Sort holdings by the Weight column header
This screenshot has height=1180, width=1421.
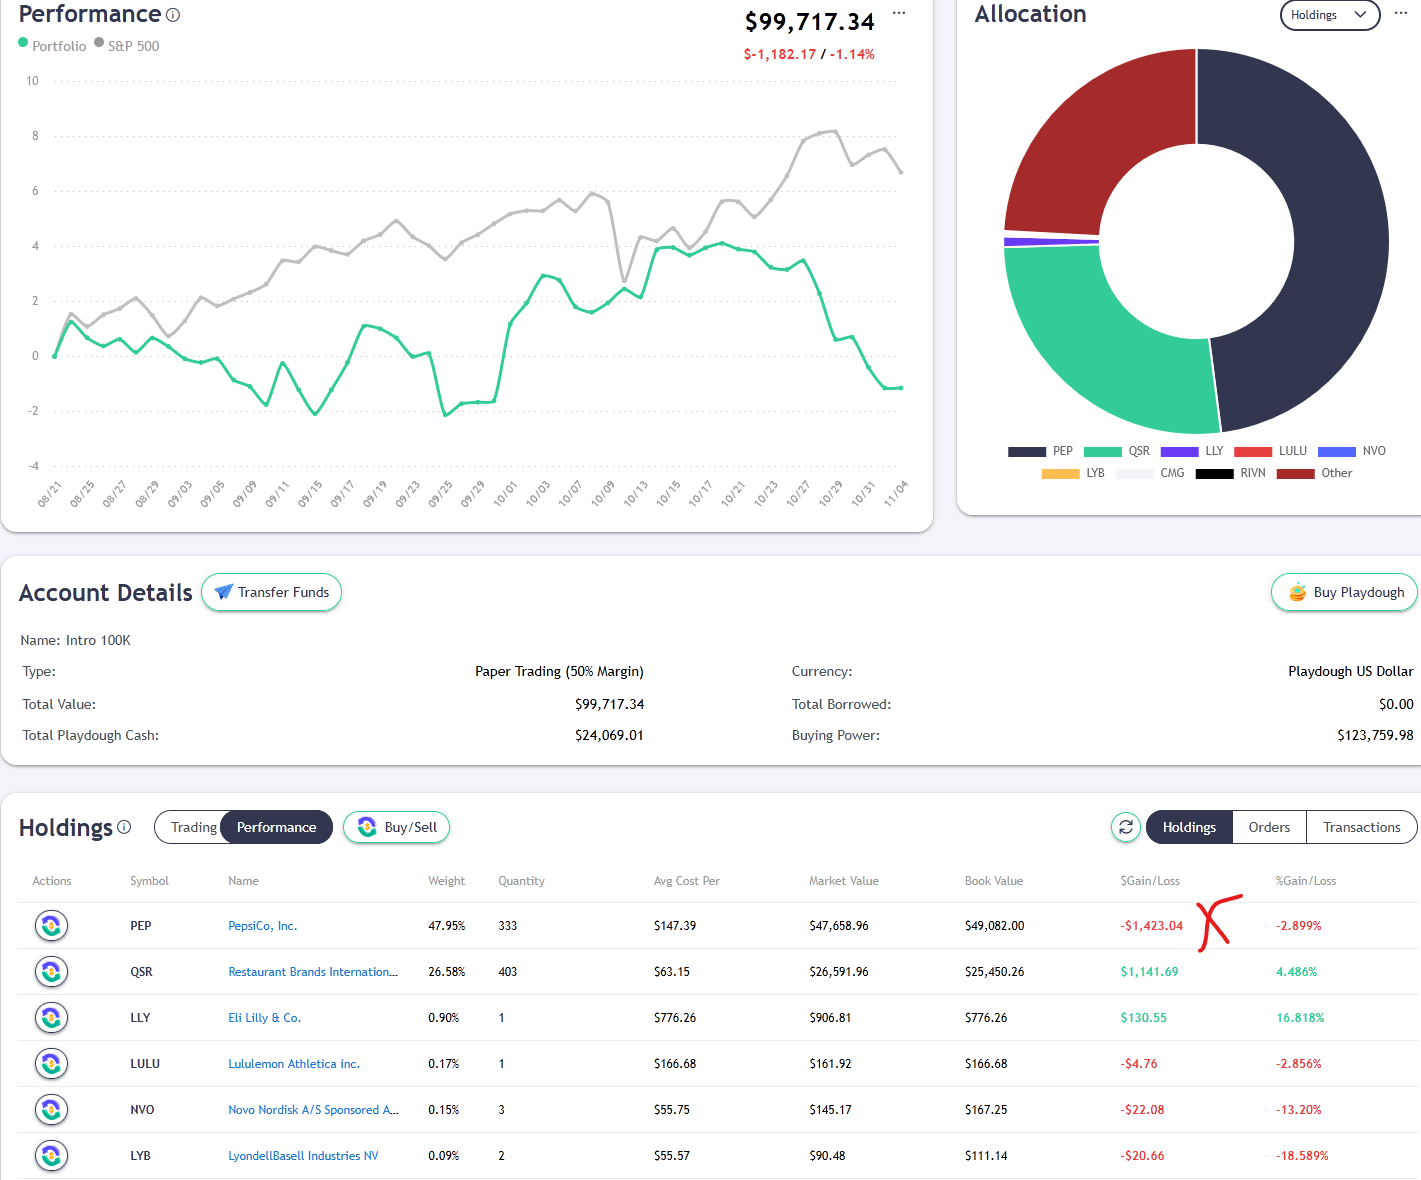tap(446, 881)
